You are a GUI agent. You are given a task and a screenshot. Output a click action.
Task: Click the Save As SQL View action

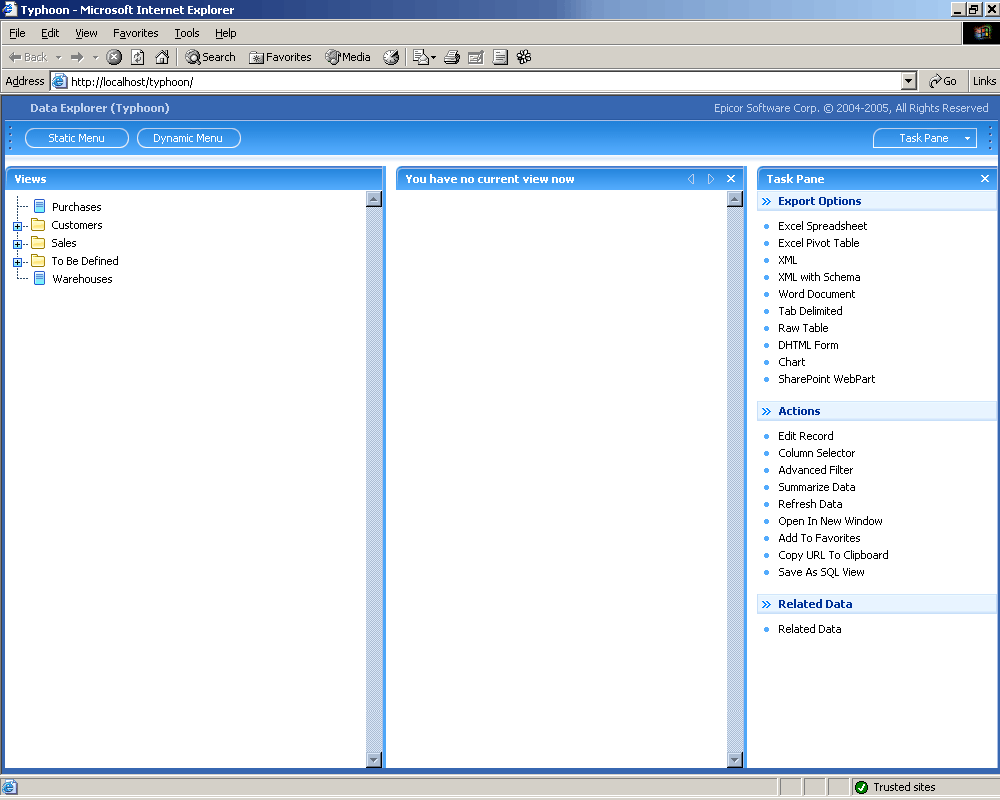821,572
